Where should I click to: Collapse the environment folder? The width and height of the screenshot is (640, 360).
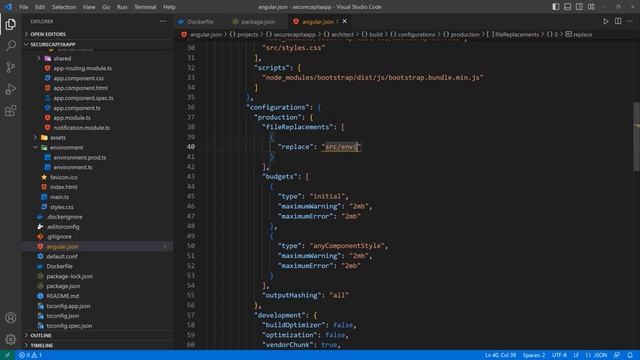pos(66,147)
